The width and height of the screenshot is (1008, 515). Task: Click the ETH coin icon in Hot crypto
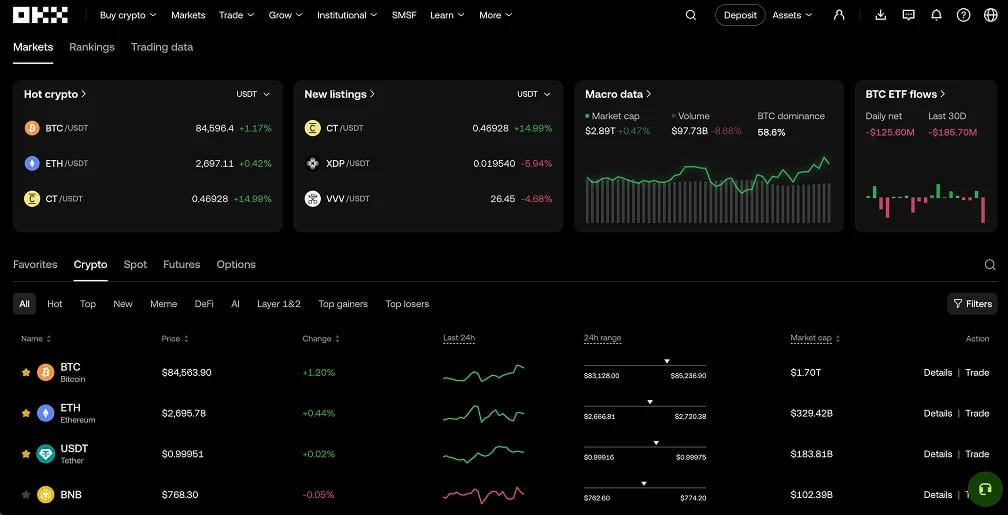[x=32, y=163]
